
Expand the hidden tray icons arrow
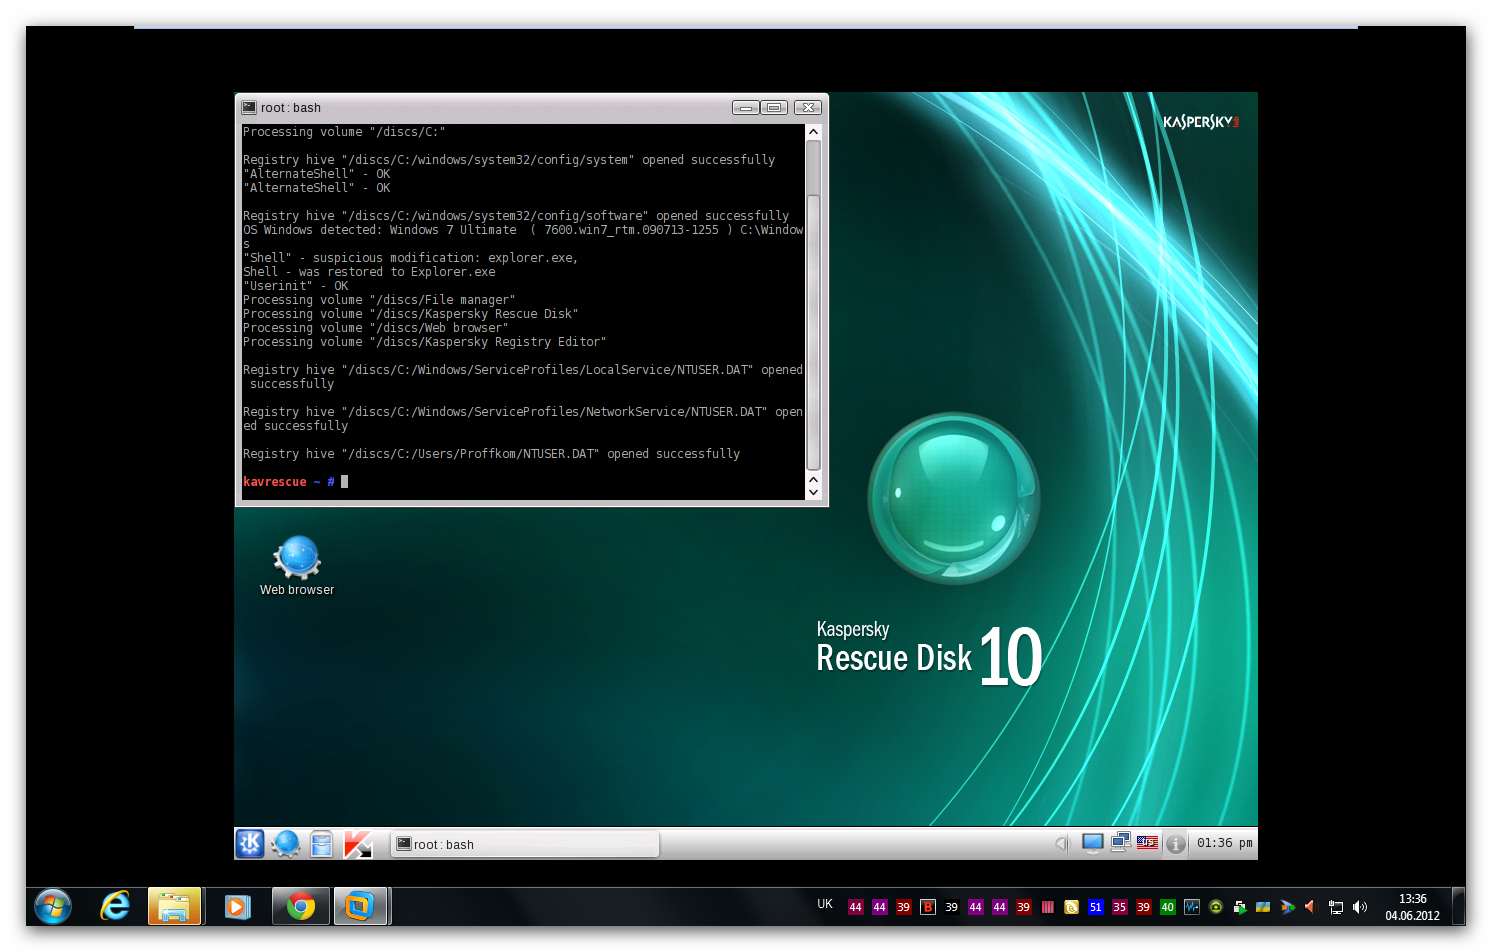click(1061, 843)
